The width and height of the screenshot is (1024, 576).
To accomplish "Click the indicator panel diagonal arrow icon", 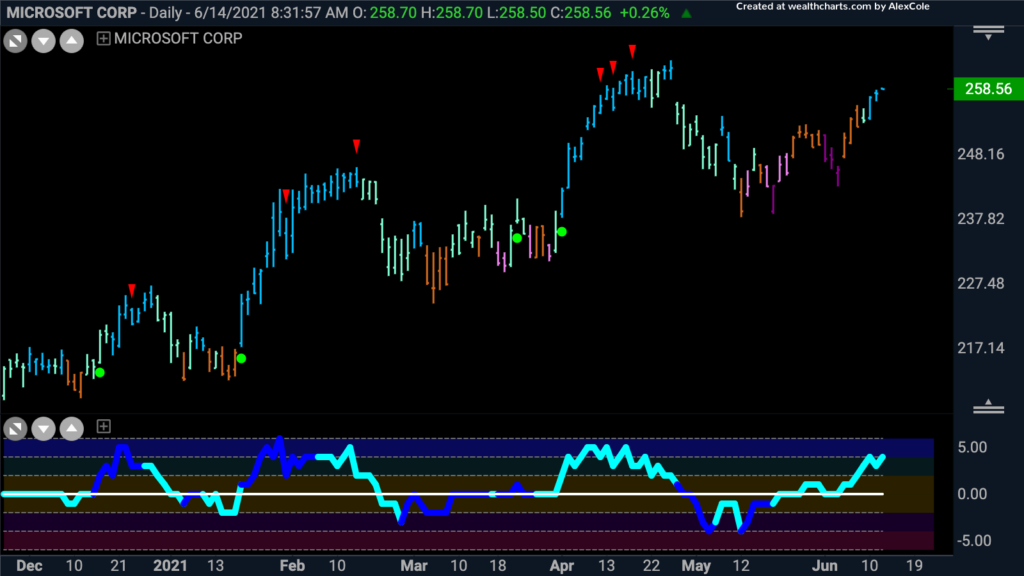I will (16, 428).
